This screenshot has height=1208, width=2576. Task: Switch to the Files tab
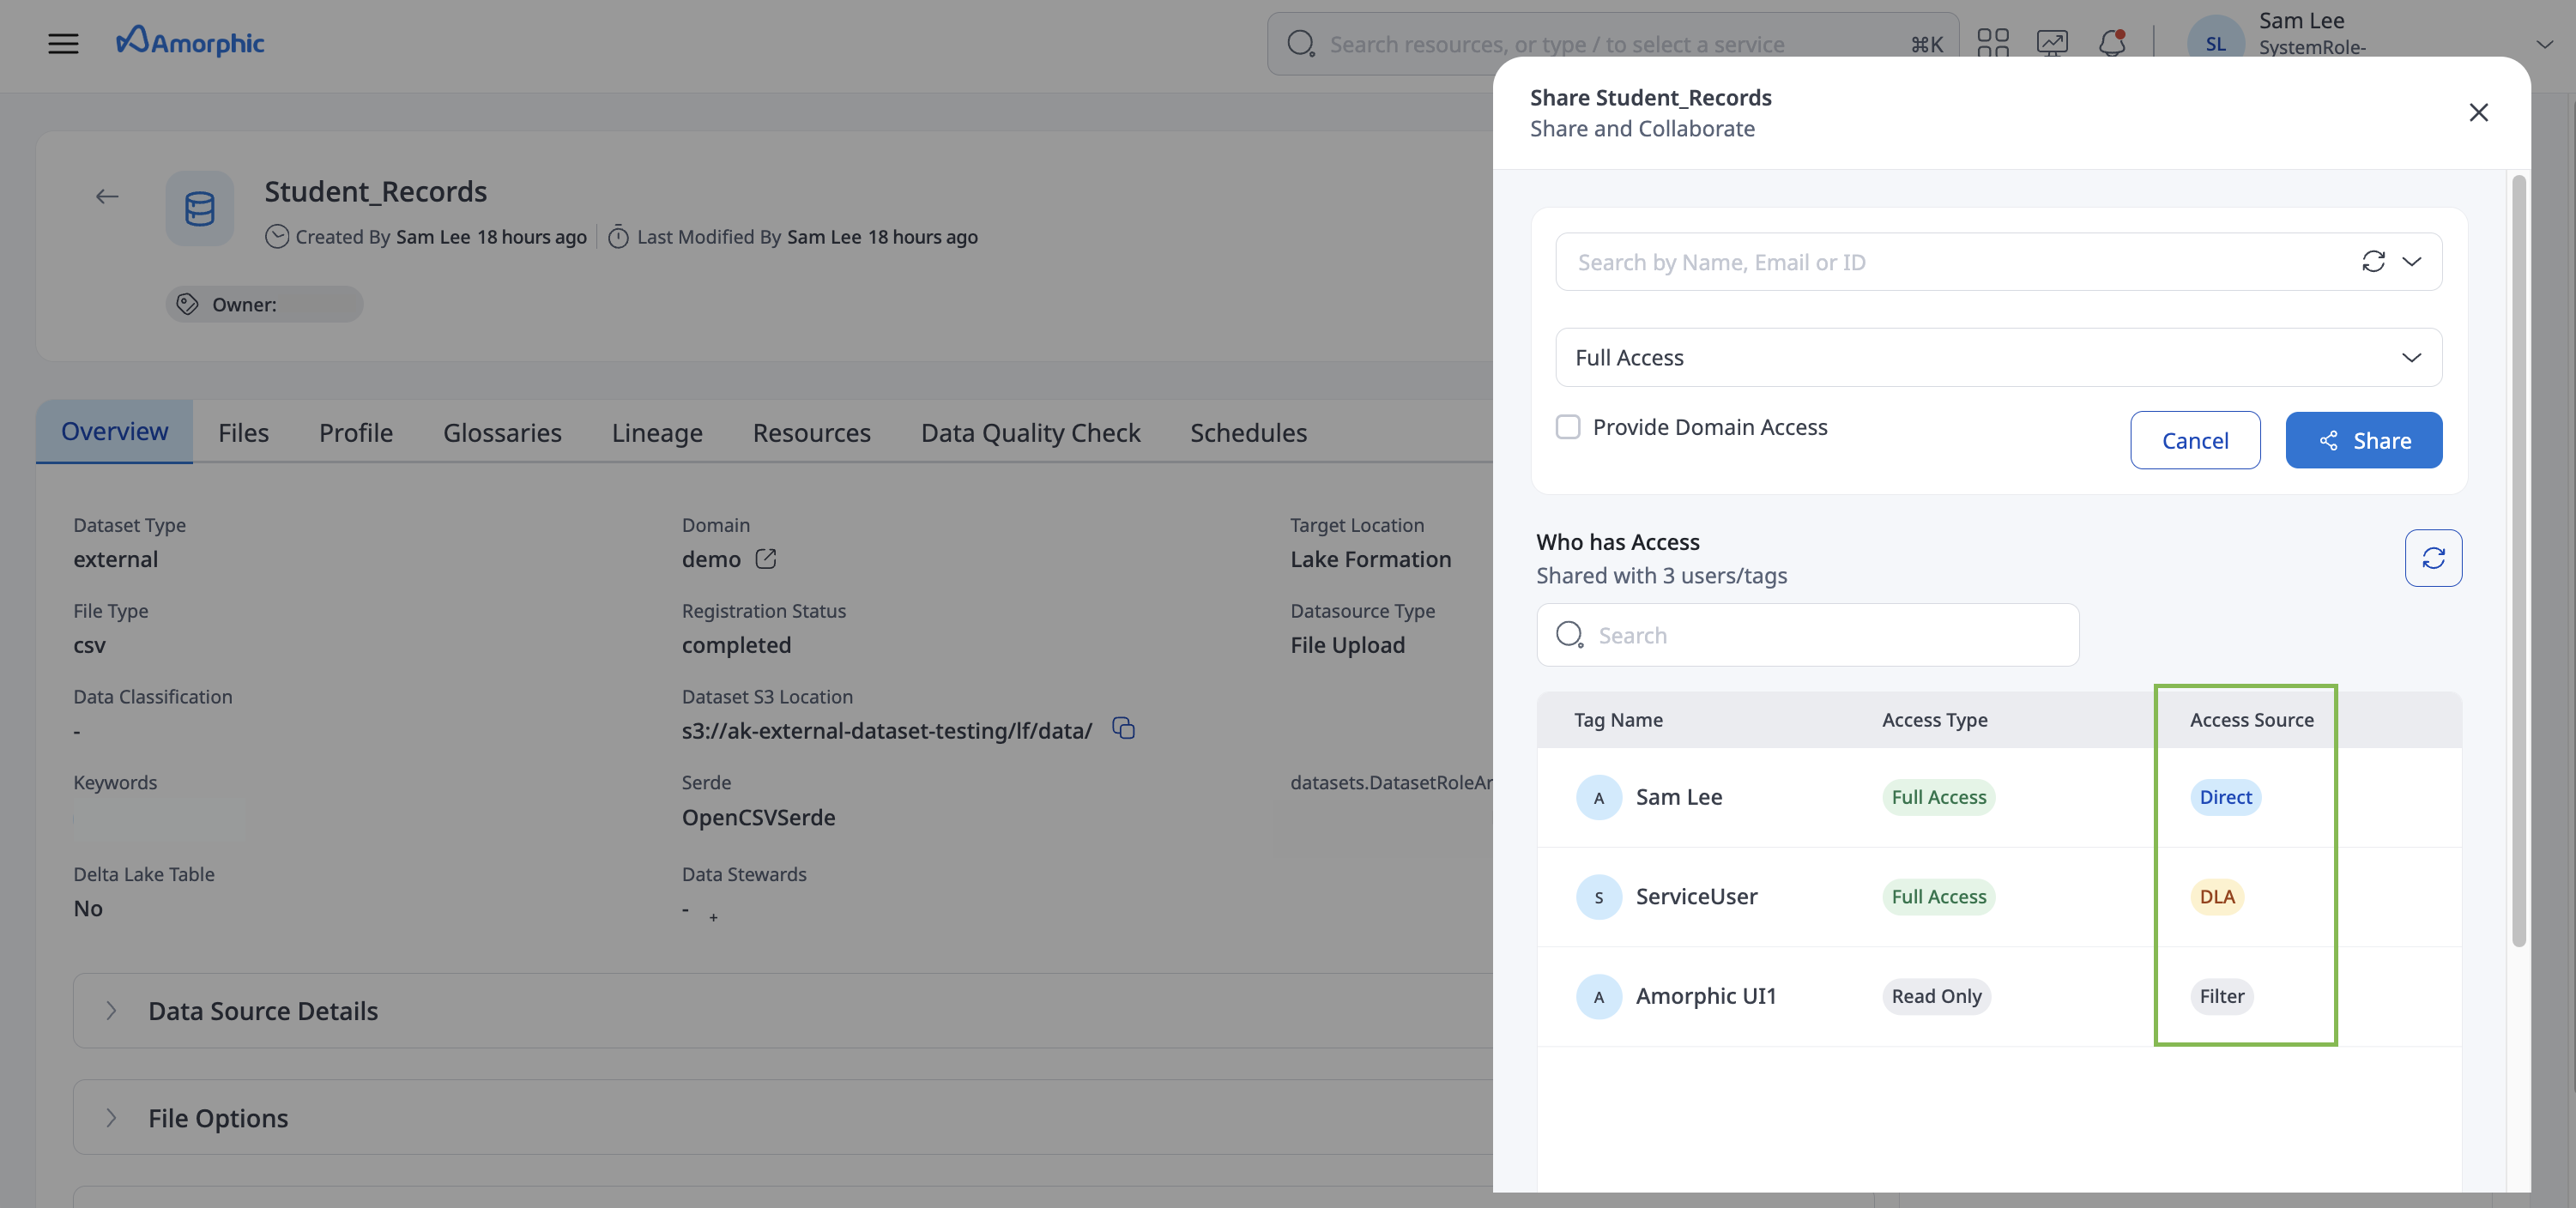tap(243, 432)
